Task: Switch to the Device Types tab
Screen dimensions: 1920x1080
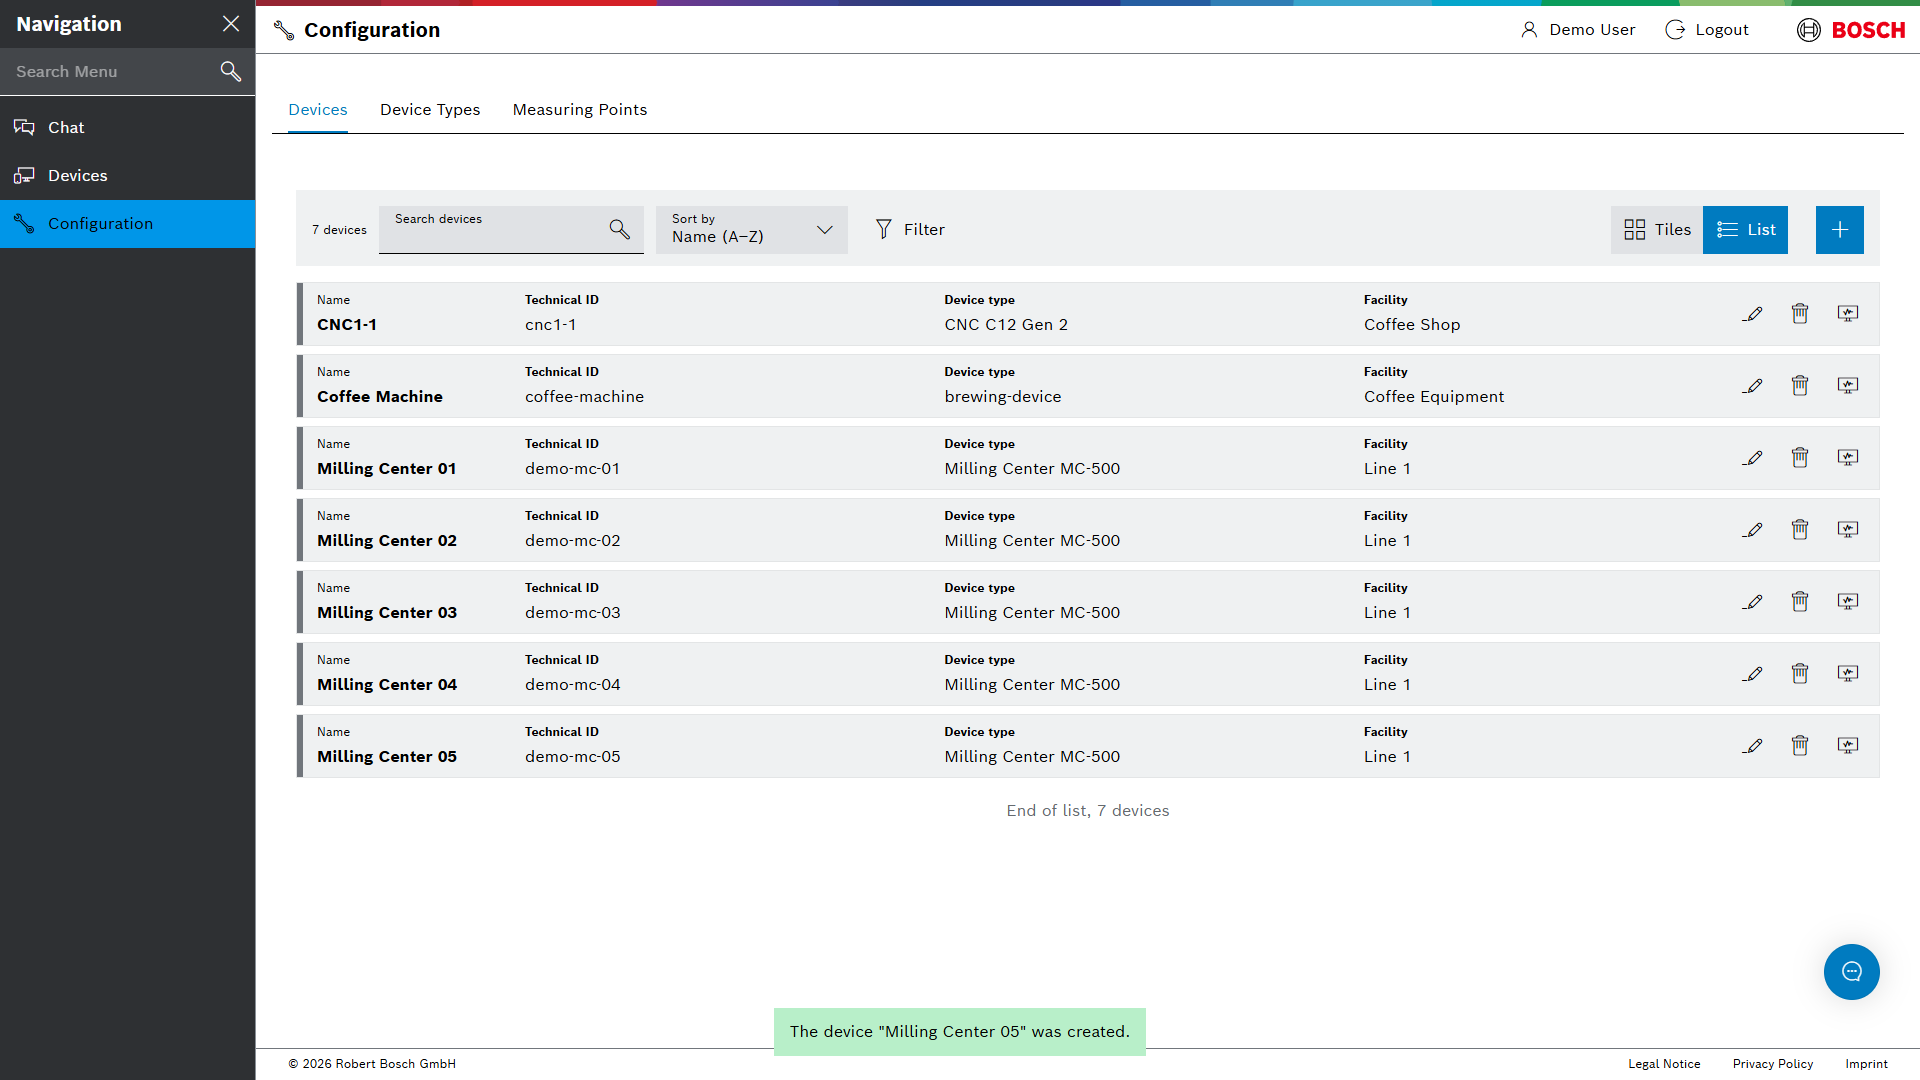Action: 430,110
